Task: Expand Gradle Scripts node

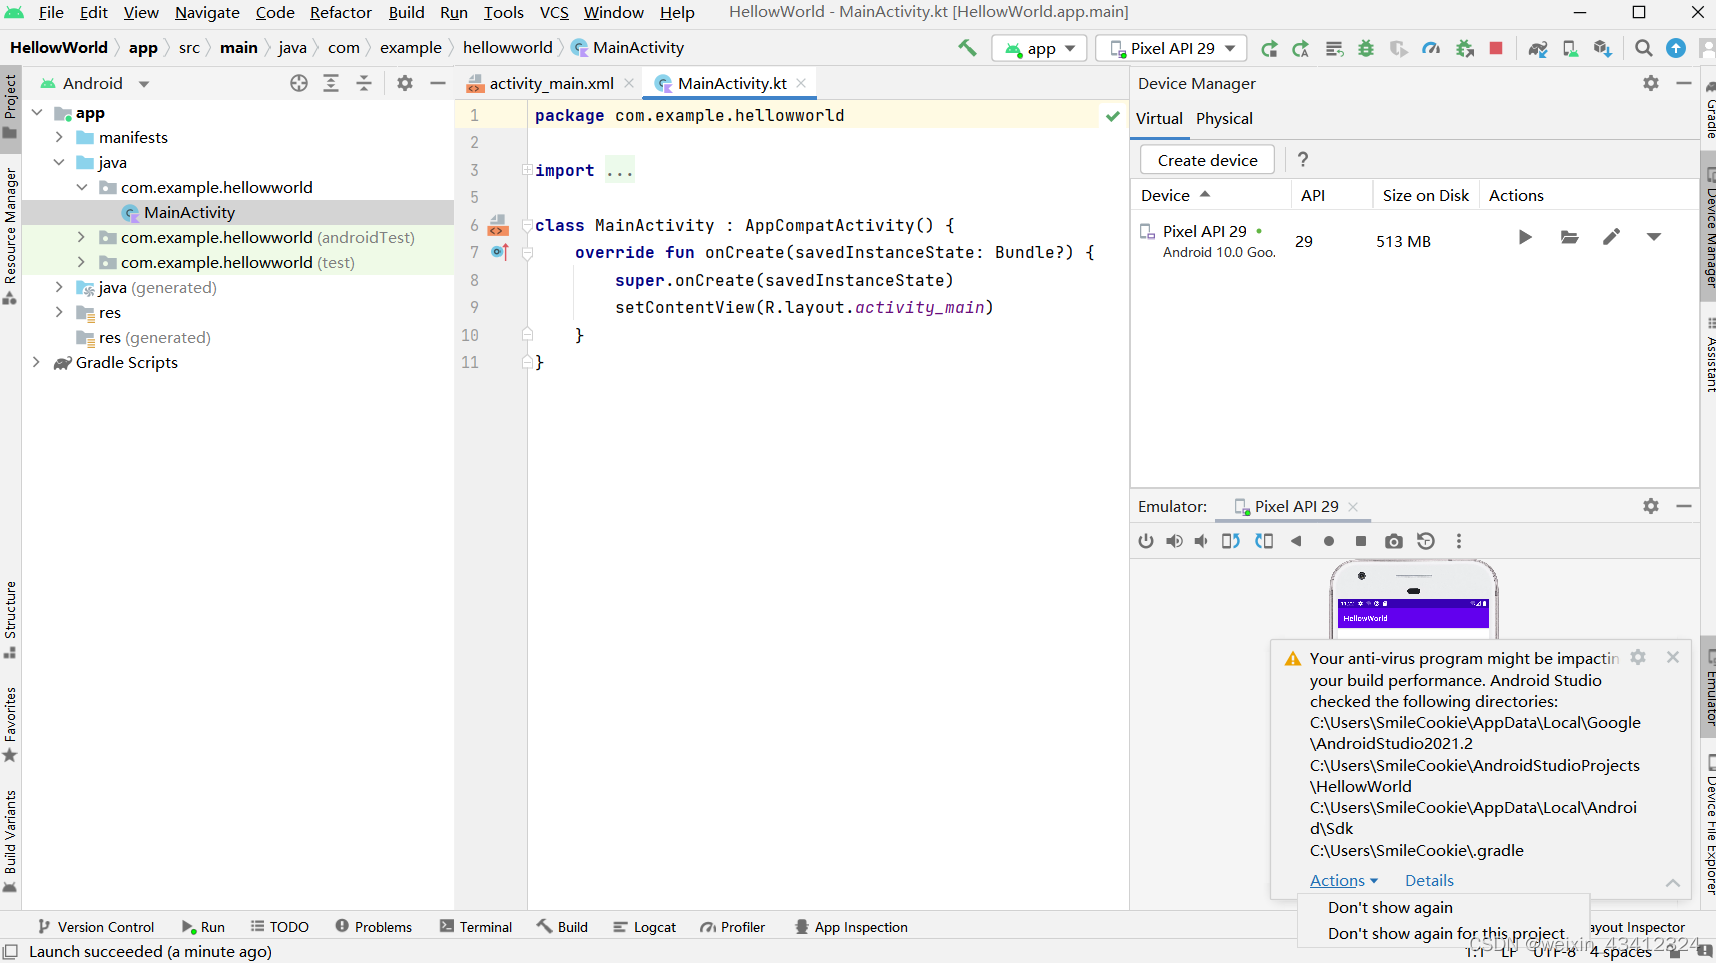Action: 37,362
